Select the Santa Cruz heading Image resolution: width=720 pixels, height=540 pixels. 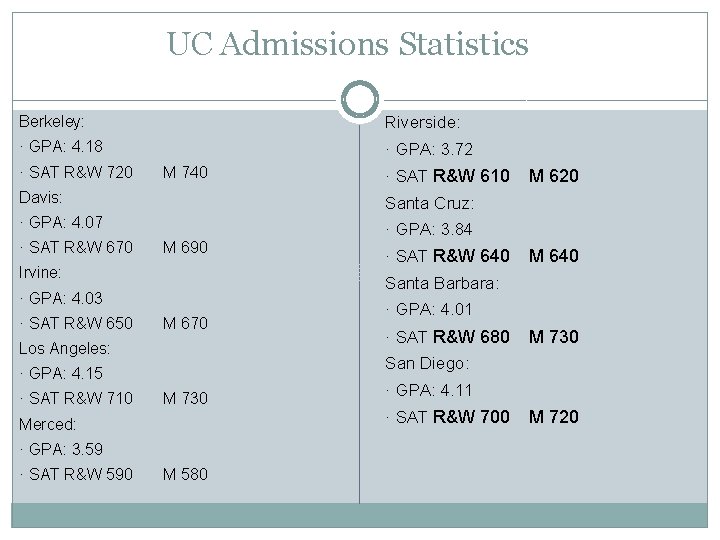pos(429,202)
